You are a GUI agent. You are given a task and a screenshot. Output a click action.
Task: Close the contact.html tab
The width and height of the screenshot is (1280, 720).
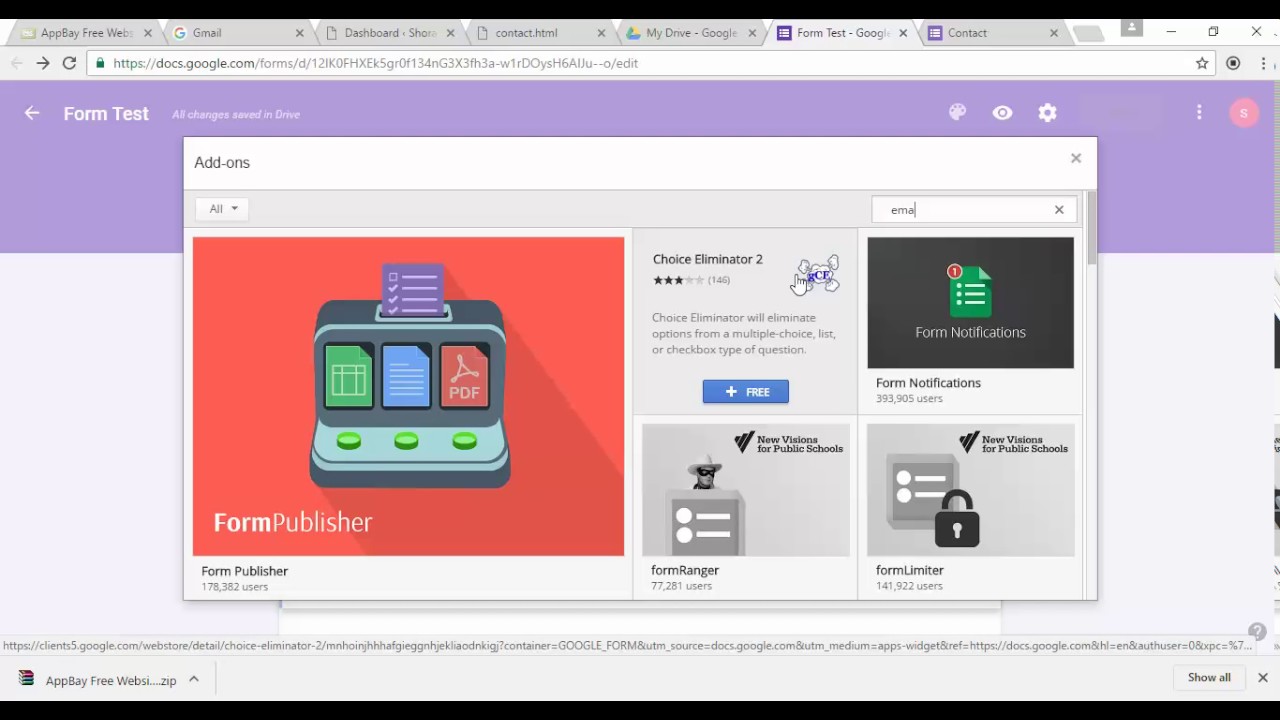coord(601,33)
